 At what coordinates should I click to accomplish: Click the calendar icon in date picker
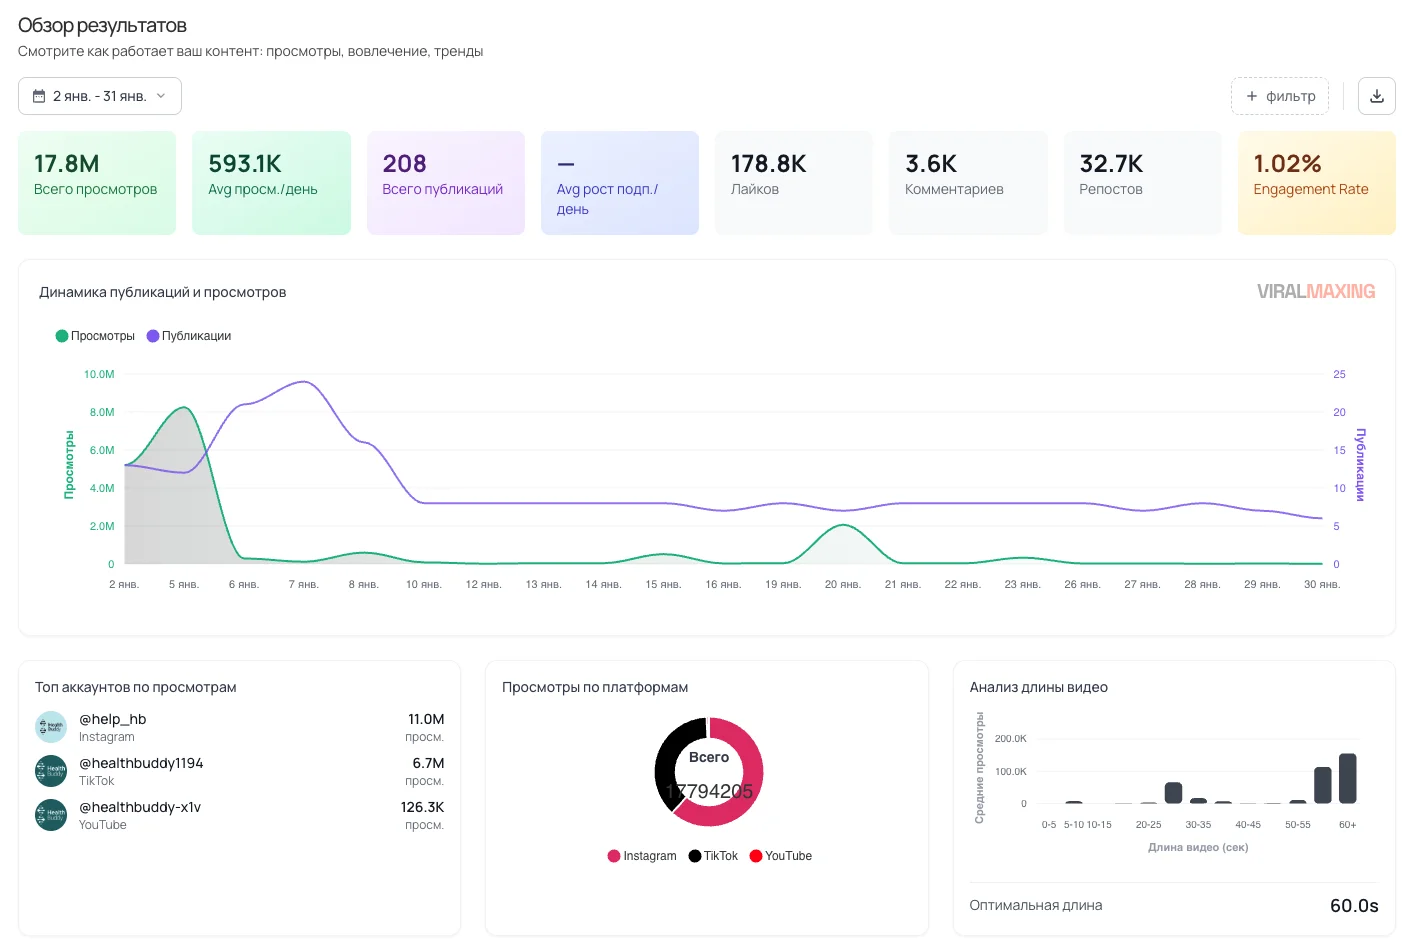click(x=39, y=96)
